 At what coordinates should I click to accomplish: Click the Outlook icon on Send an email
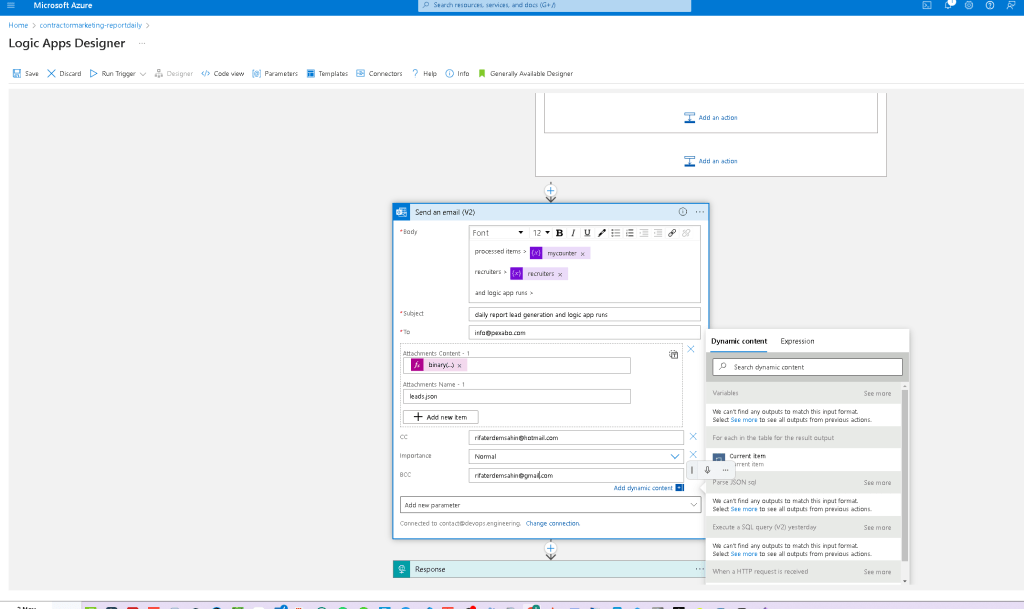pos(402,212)
